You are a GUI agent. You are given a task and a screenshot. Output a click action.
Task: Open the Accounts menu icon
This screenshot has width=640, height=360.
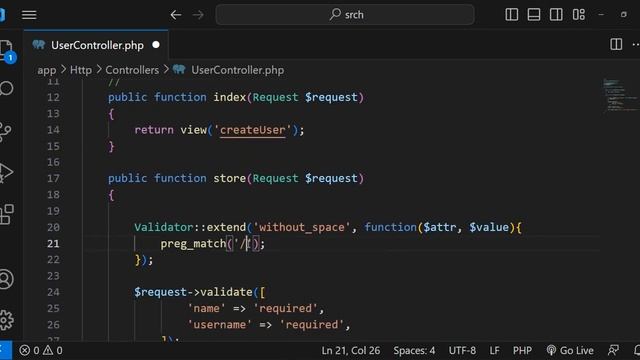click(6, 280)
